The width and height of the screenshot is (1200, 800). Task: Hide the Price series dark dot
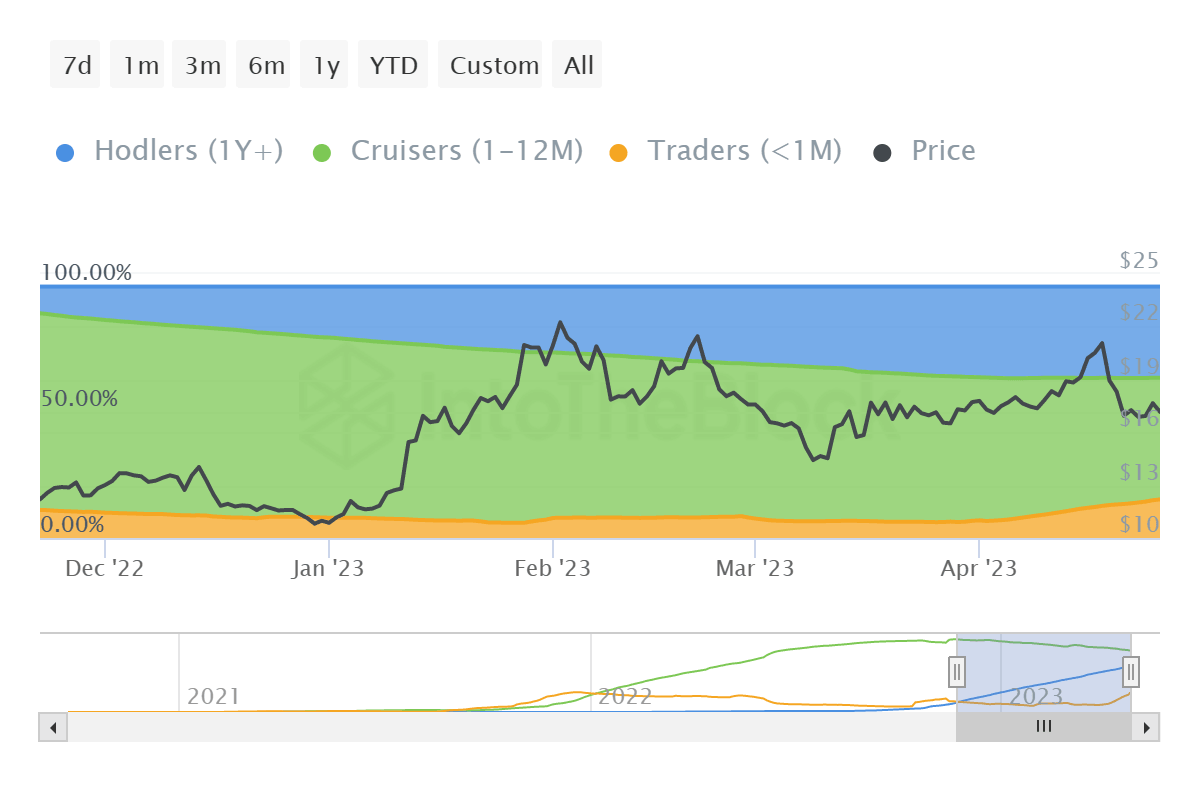883,152
